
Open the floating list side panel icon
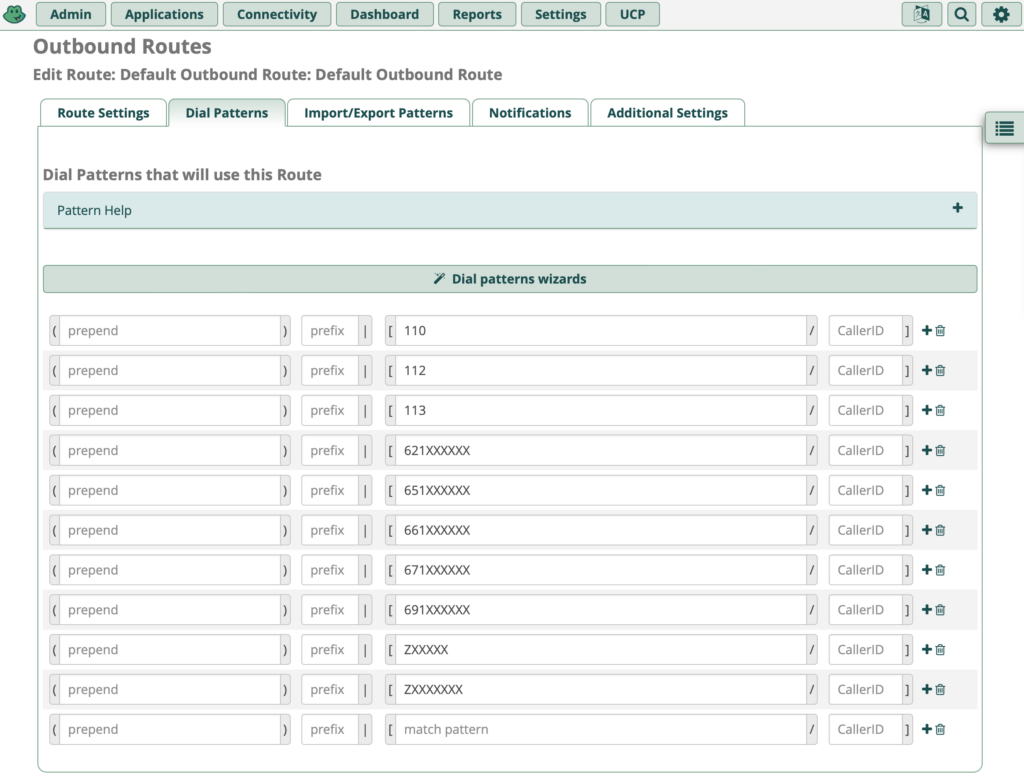click(1004, 128)
